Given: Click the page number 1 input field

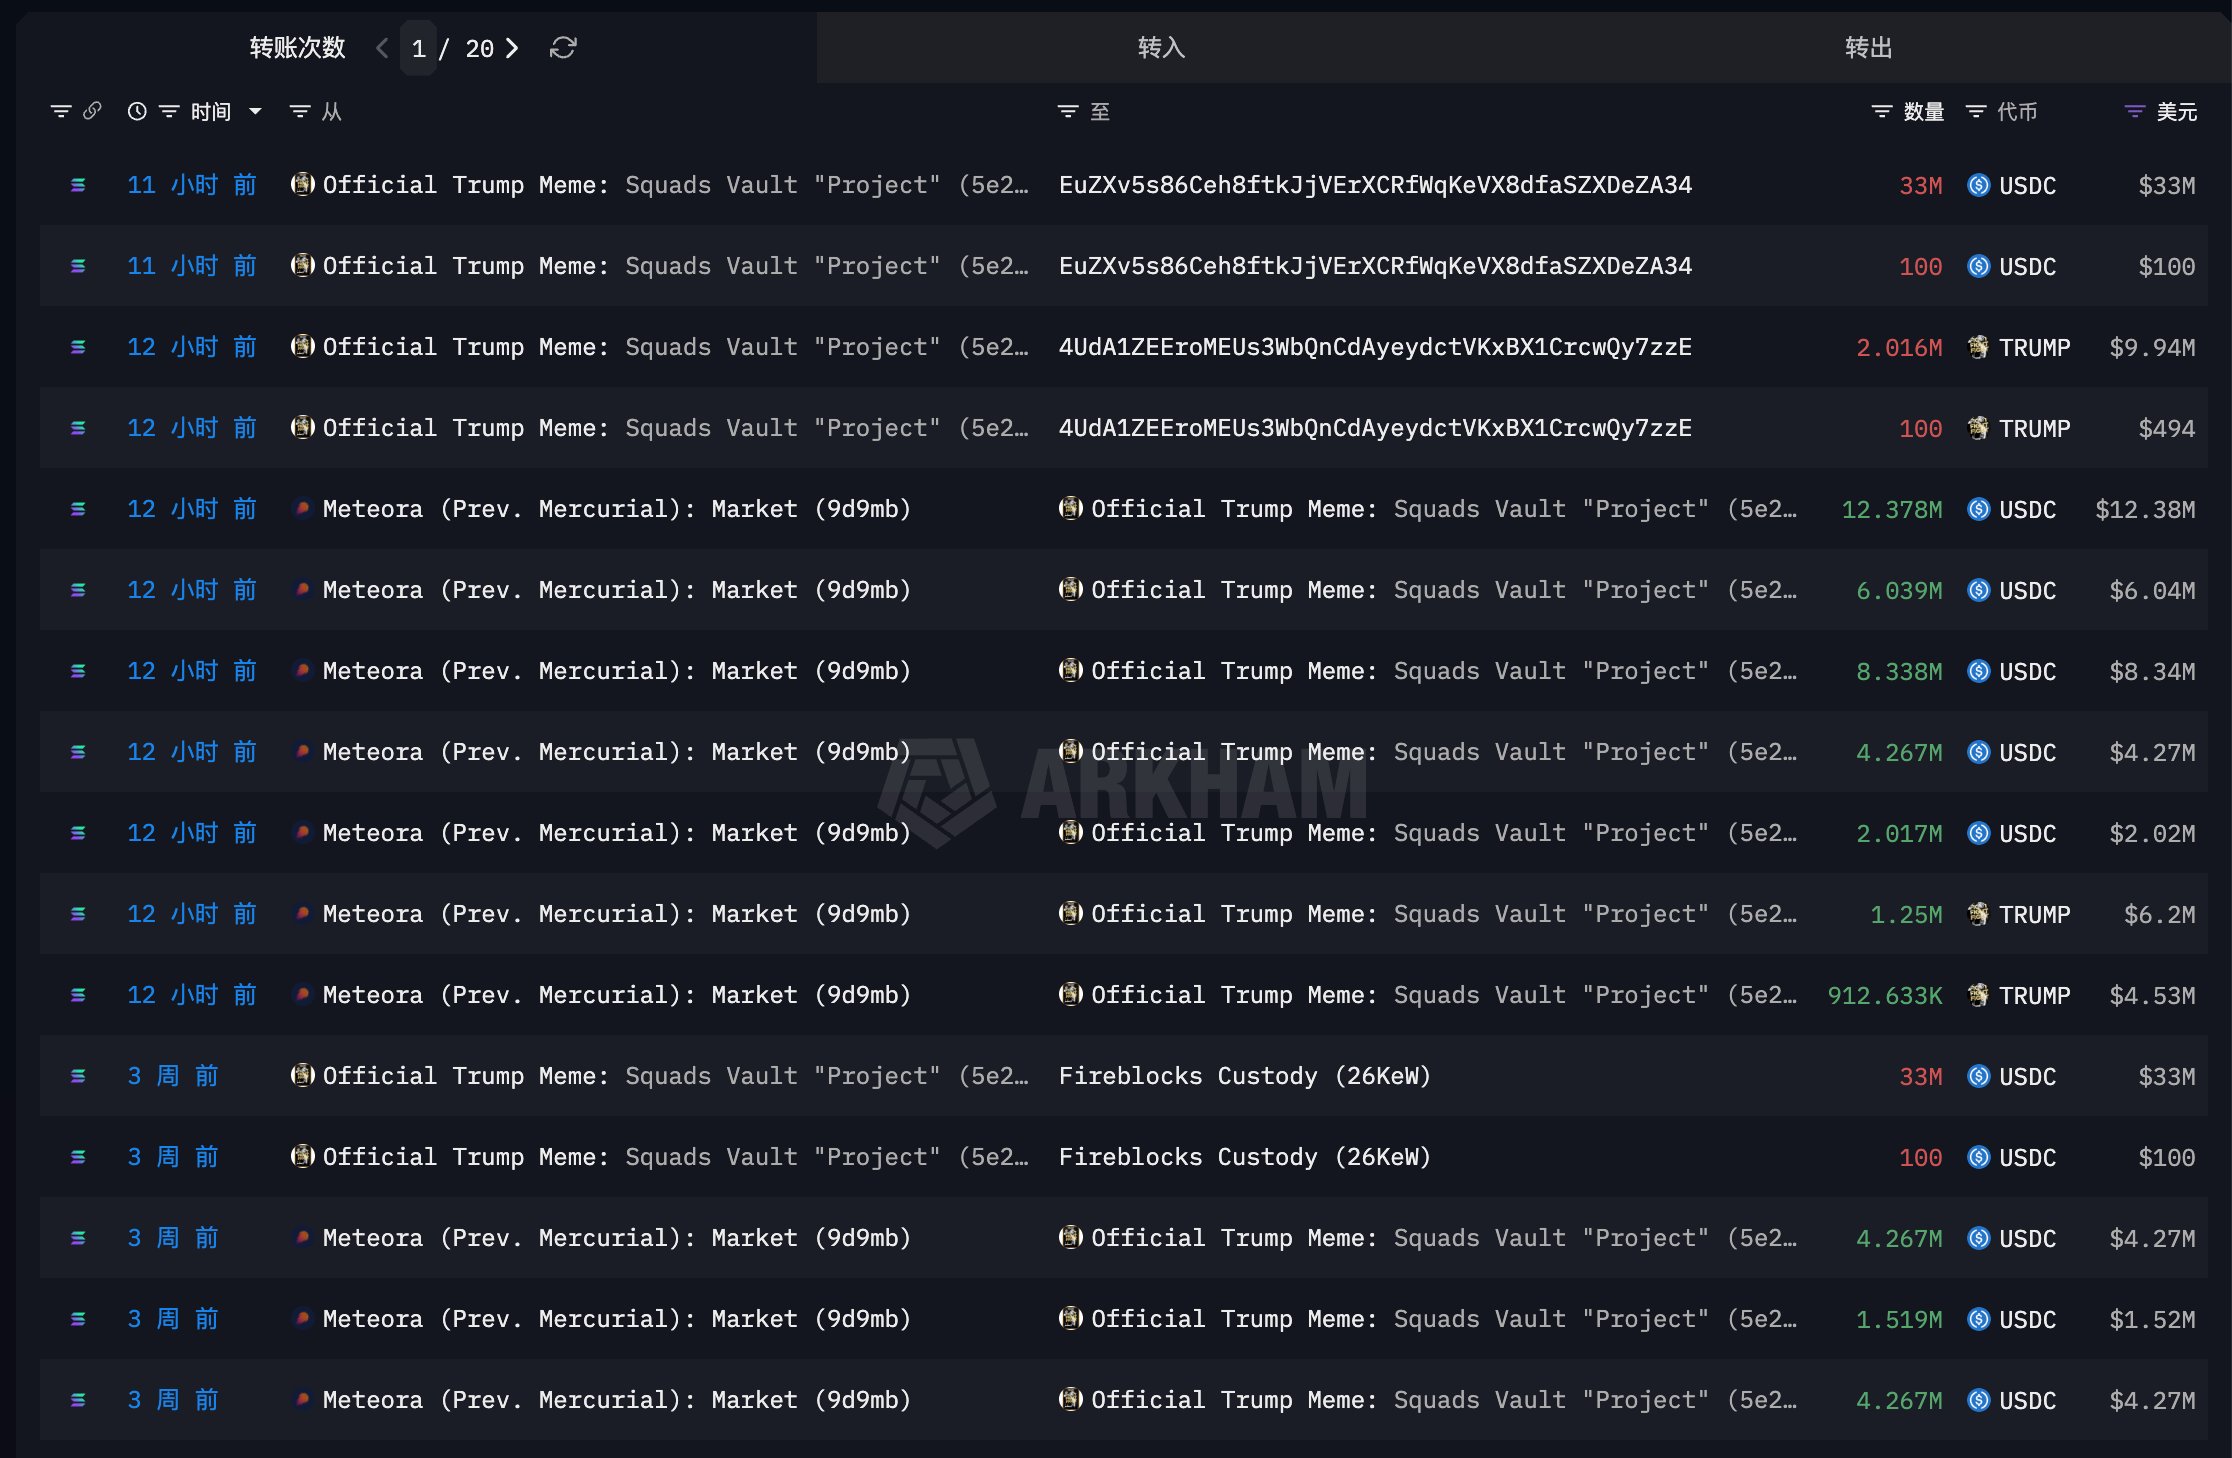Looking at the screenshot, I should 418,48.
